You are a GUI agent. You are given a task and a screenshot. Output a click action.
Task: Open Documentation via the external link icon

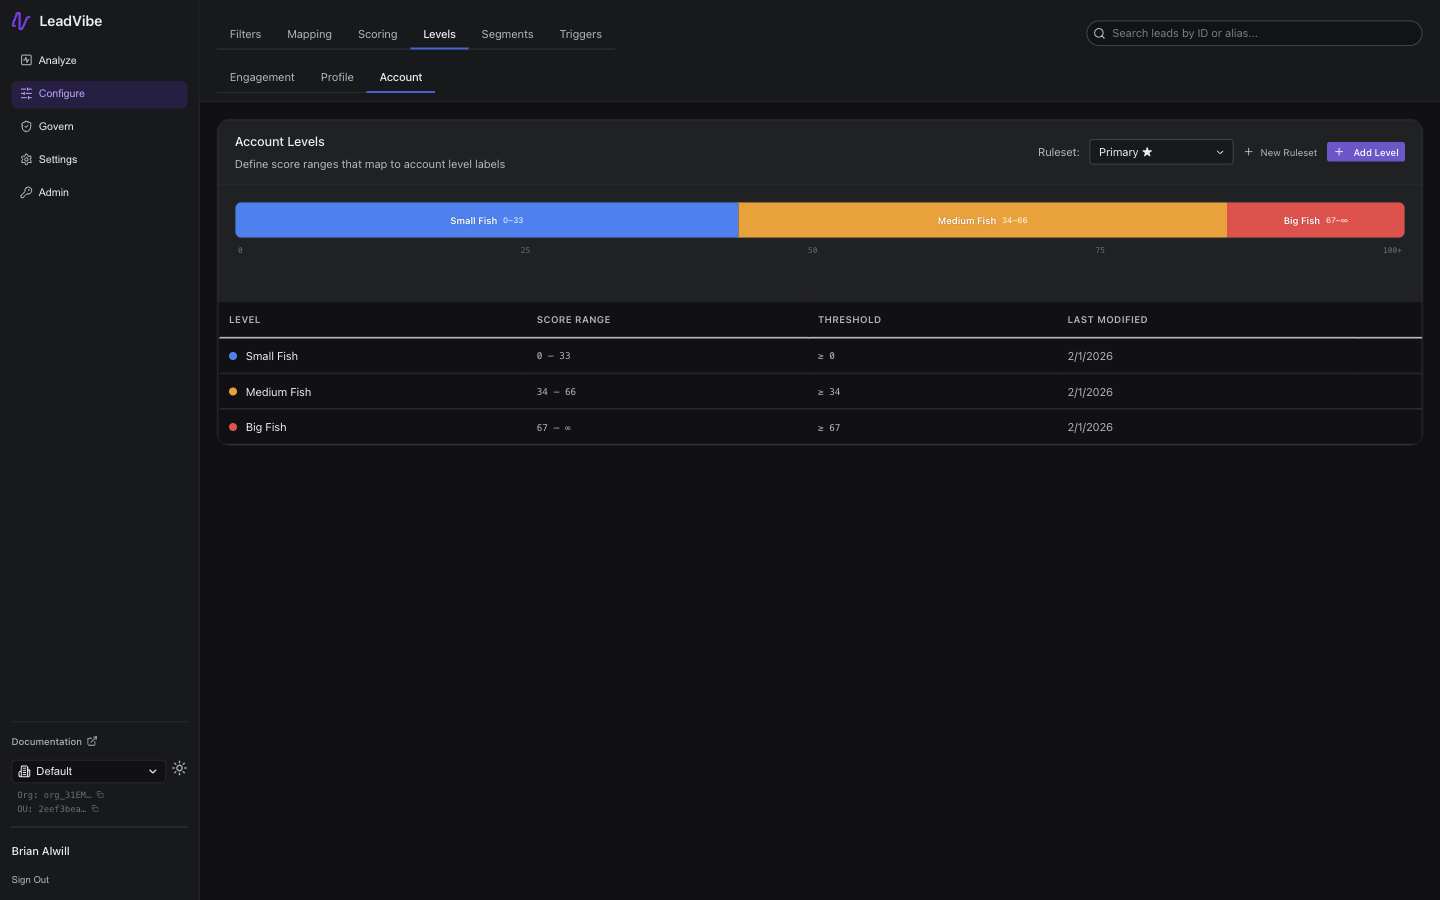pos(92,741)
